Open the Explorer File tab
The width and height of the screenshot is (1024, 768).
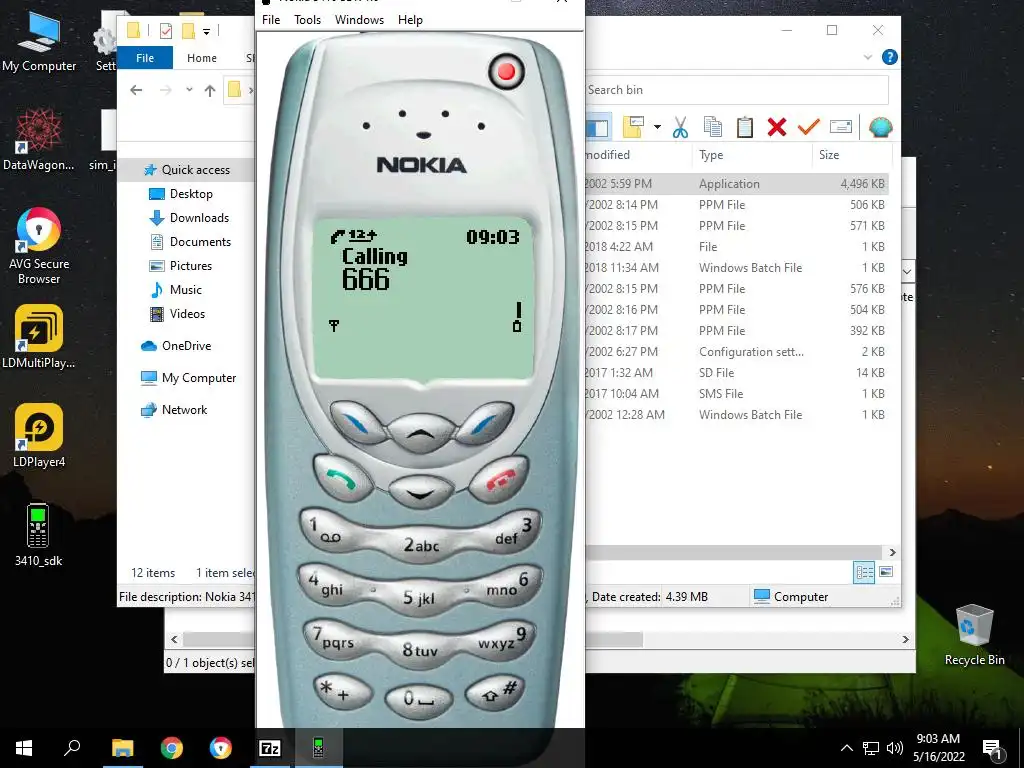pos(145,57)
